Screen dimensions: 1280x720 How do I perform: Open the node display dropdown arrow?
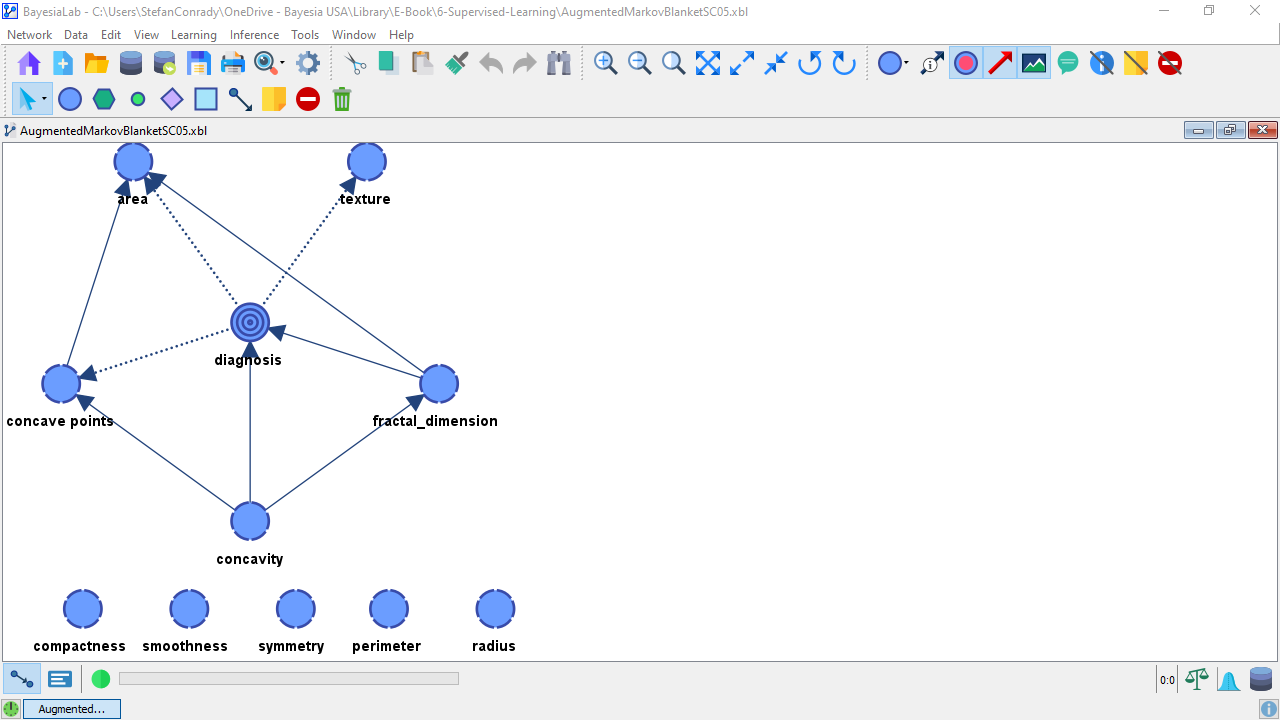click(906, 64)
